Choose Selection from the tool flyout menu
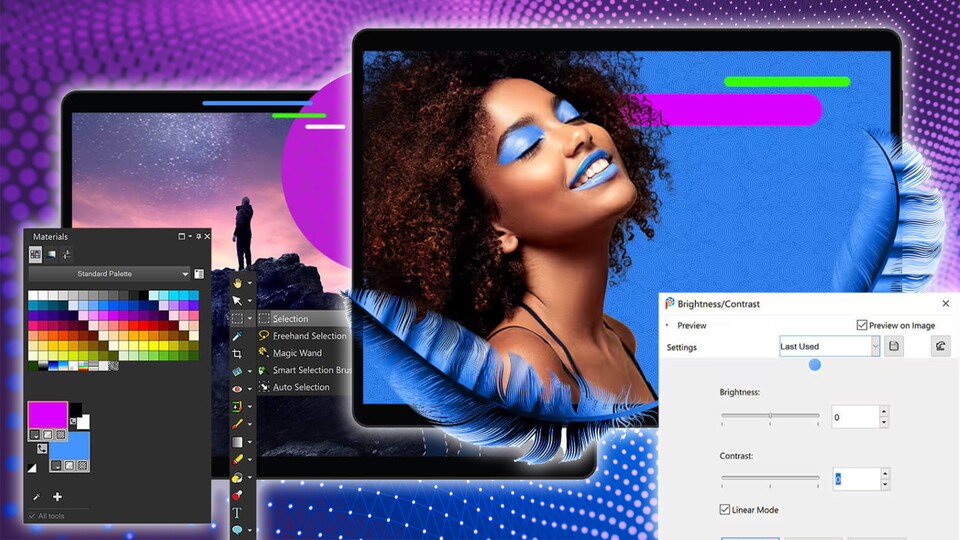Image resolution: width=960 pixels, height=540 pixels. pyautogui.click(x=304, y=318)
